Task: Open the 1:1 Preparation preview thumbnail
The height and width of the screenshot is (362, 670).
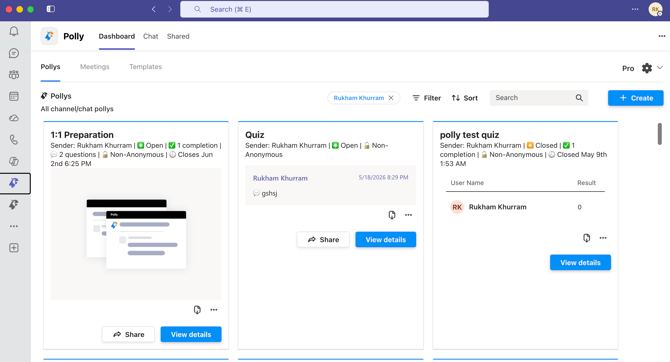Action: point(136,234)
